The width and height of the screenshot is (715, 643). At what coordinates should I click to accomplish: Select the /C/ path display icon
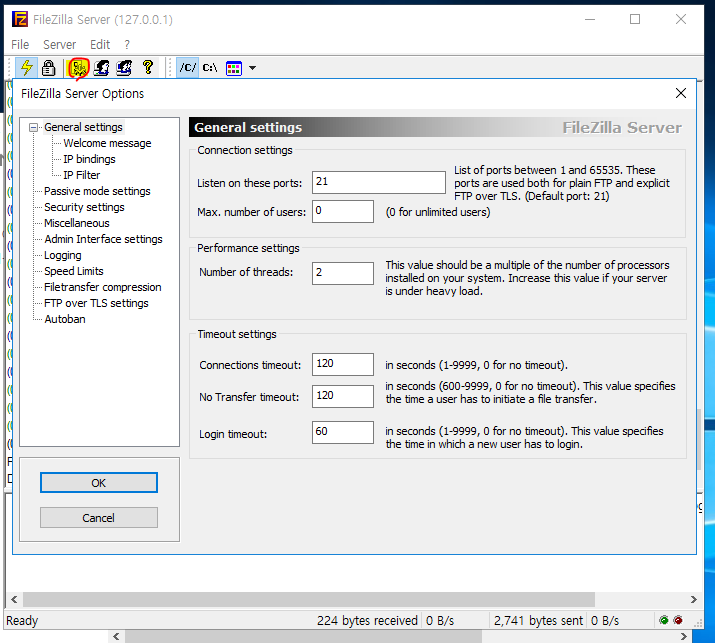coord(187,68)
